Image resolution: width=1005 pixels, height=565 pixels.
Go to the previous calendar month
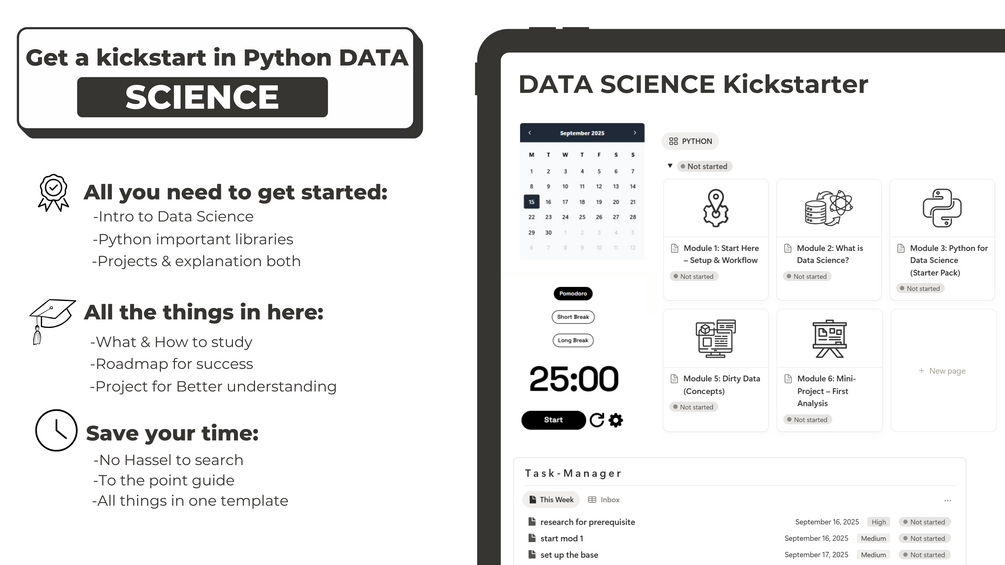tap(530, 133)
